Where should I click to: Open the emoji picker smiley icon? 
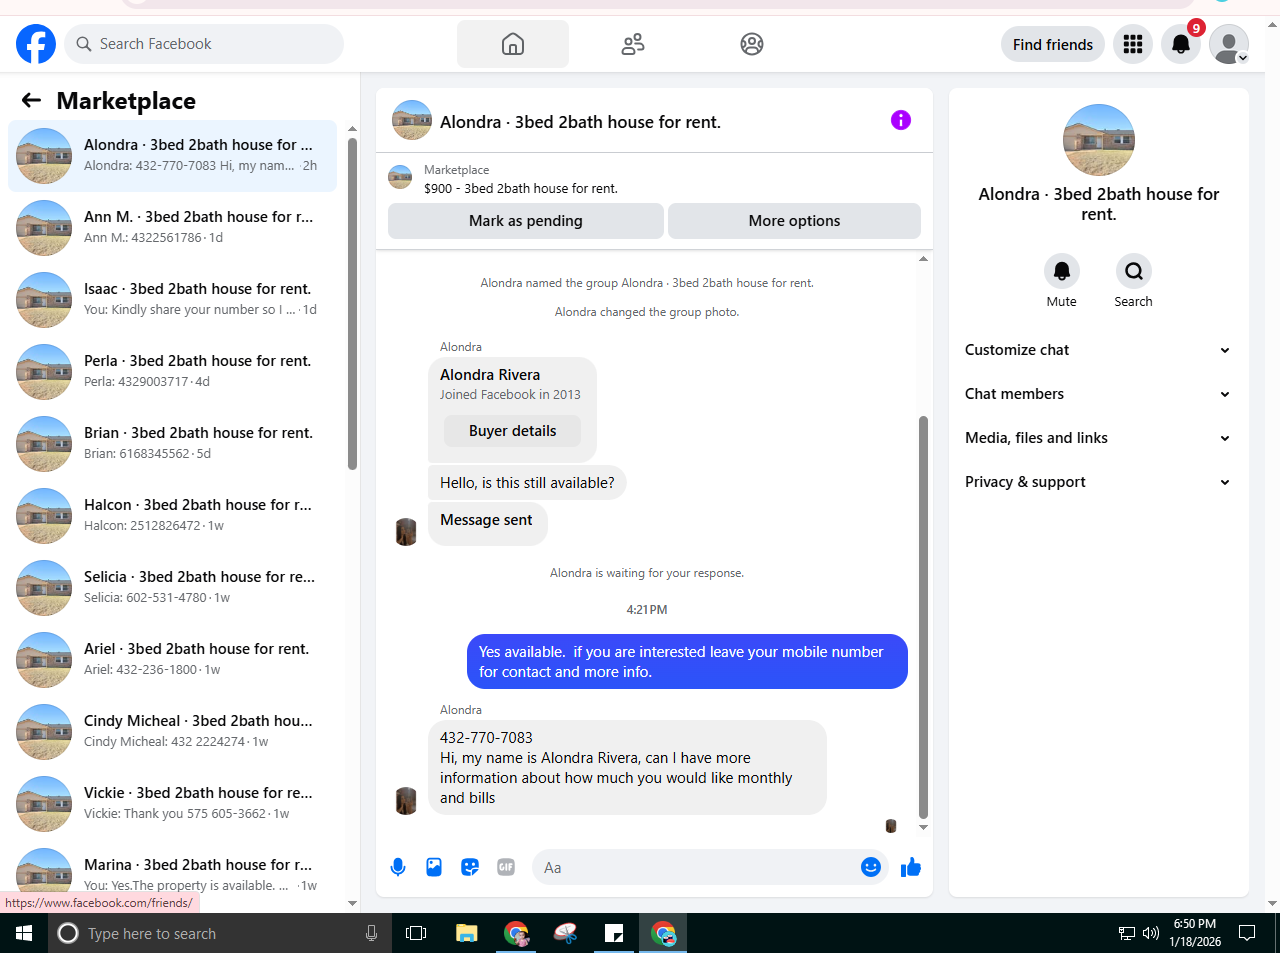[871, 867]
